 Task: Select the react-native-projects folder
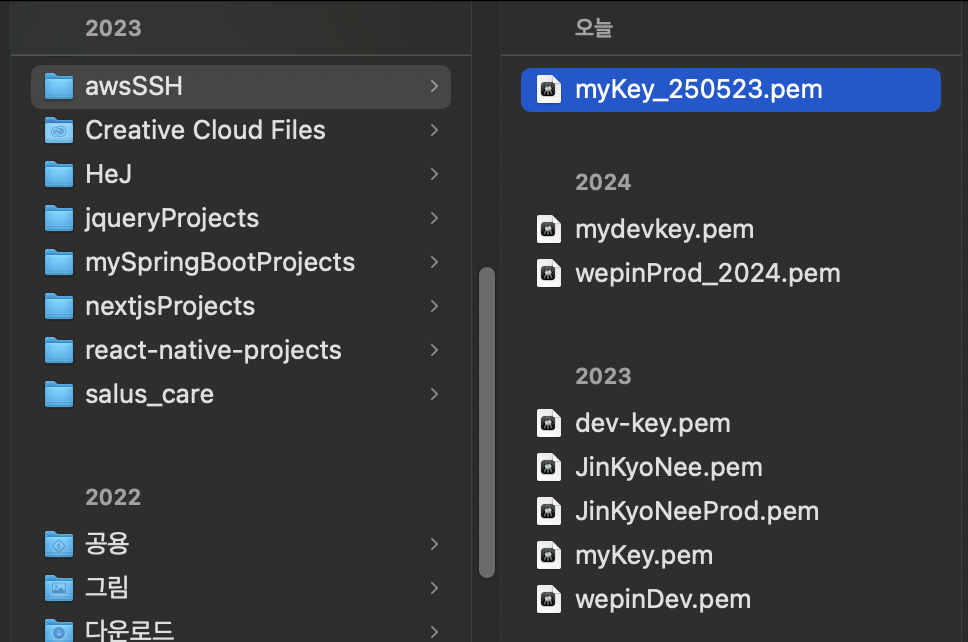tap(213, 351)
